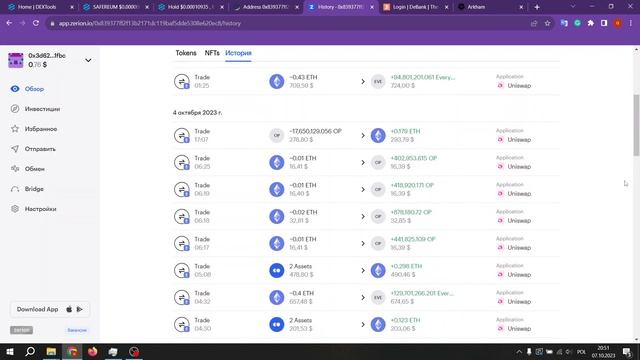Open the Windows Start menu
640x360 pixels.
[9, 351]
